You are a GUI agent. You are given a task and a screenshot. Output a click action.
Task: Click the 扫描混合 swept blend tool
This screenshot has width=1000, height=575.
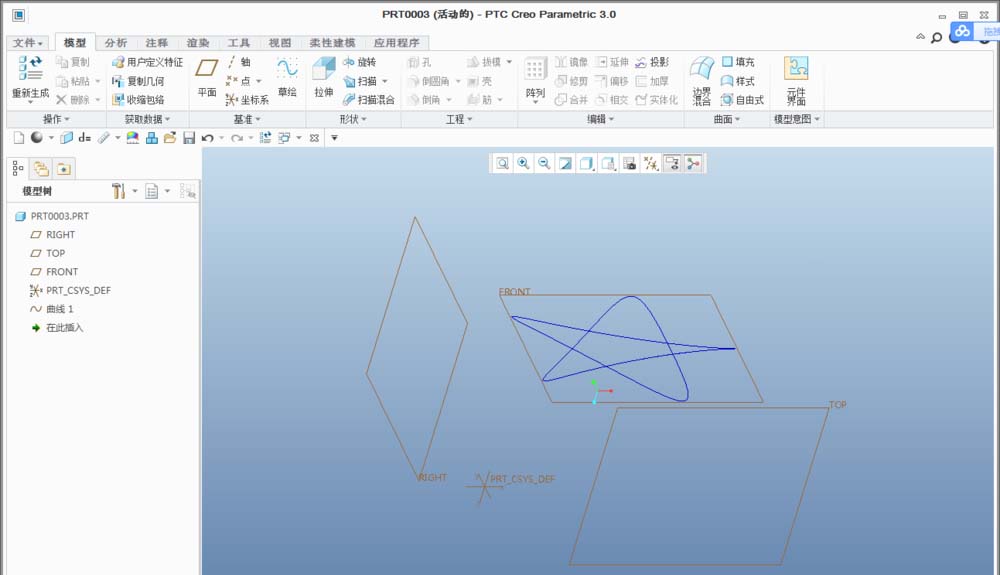369,99
